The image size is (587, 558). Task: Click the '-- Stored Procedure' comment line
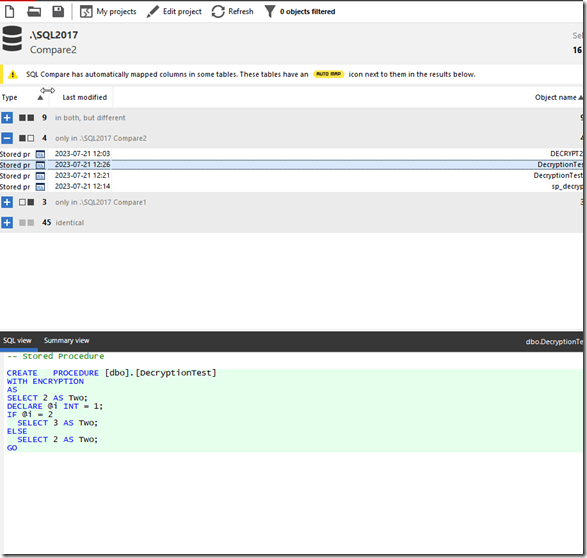click(55, 356)
